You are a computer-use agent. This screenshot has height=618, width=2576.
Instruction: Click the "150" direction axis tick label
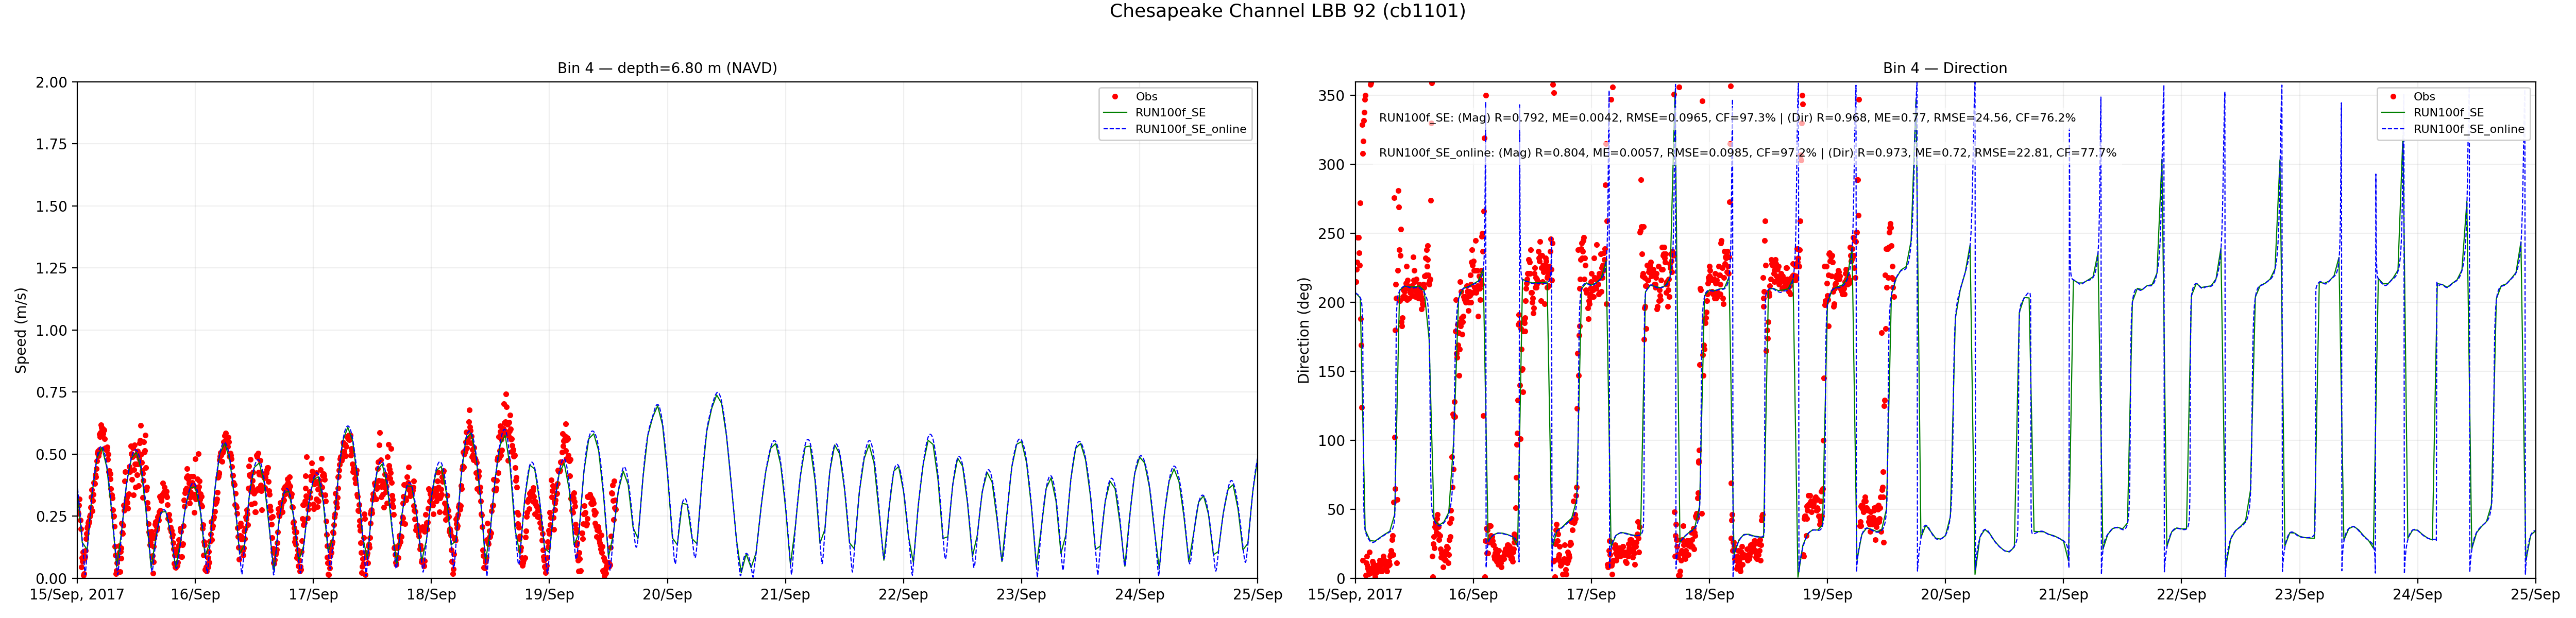pyautogui.click(x=1332, y=371)
